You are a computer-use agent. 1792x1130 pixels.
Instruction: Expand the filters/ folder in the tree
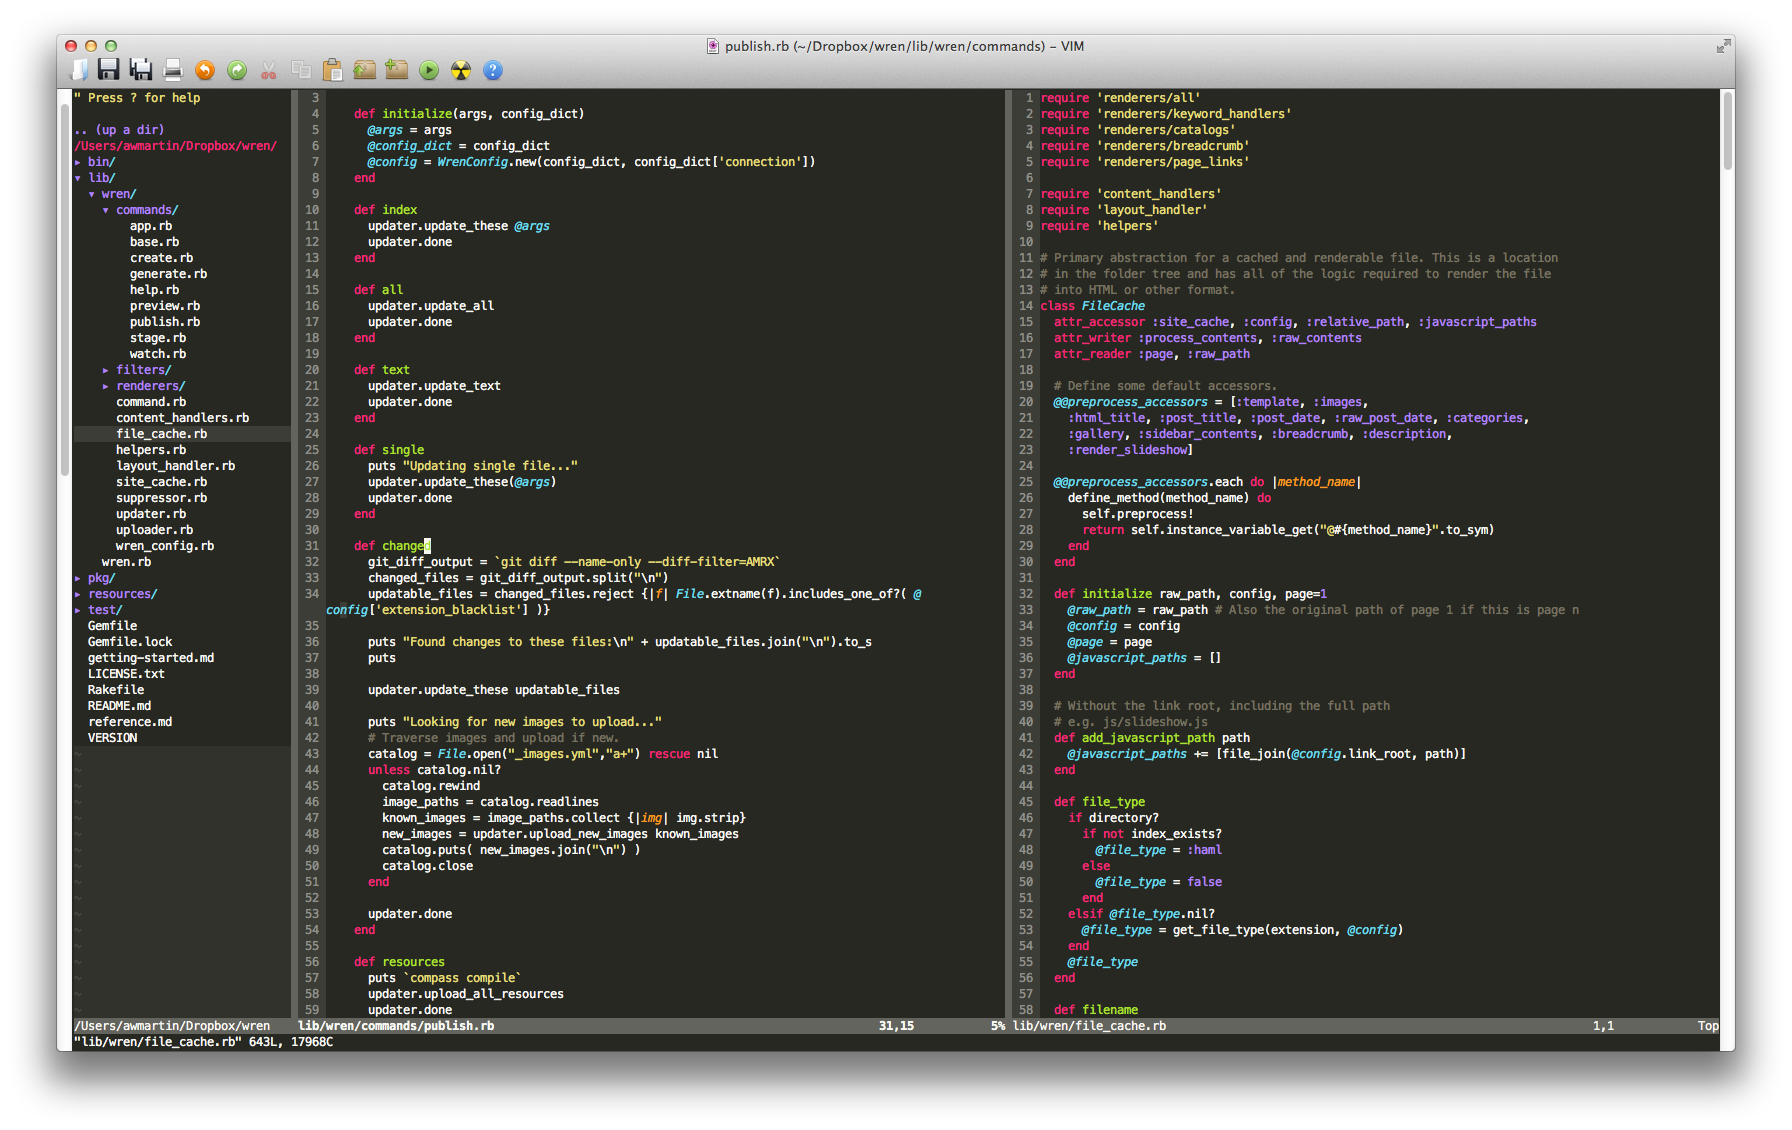[142, 370]
